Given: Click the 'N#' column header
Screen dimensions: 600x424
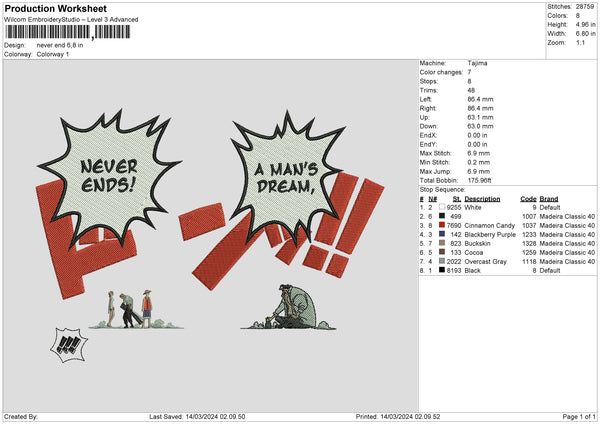Looking at the screenshot, I should [432, 199].
